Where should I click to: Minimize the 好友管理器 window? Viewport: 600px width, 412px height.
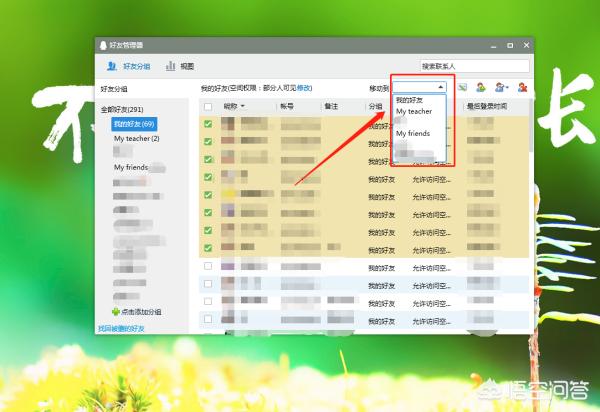click(x=494, y=46)
